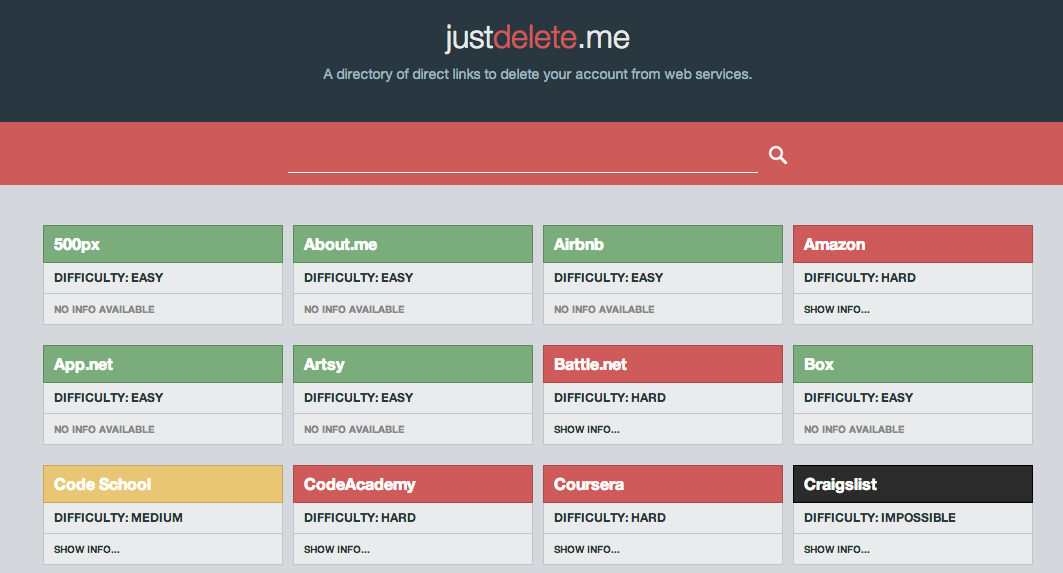
Task: Expand Show Info under Amazon
Action: [837, 309]
